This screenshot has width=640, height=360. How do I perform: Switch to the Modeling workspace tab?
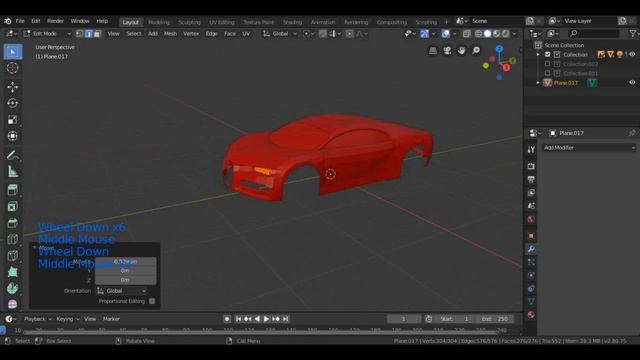coord(159,22)
